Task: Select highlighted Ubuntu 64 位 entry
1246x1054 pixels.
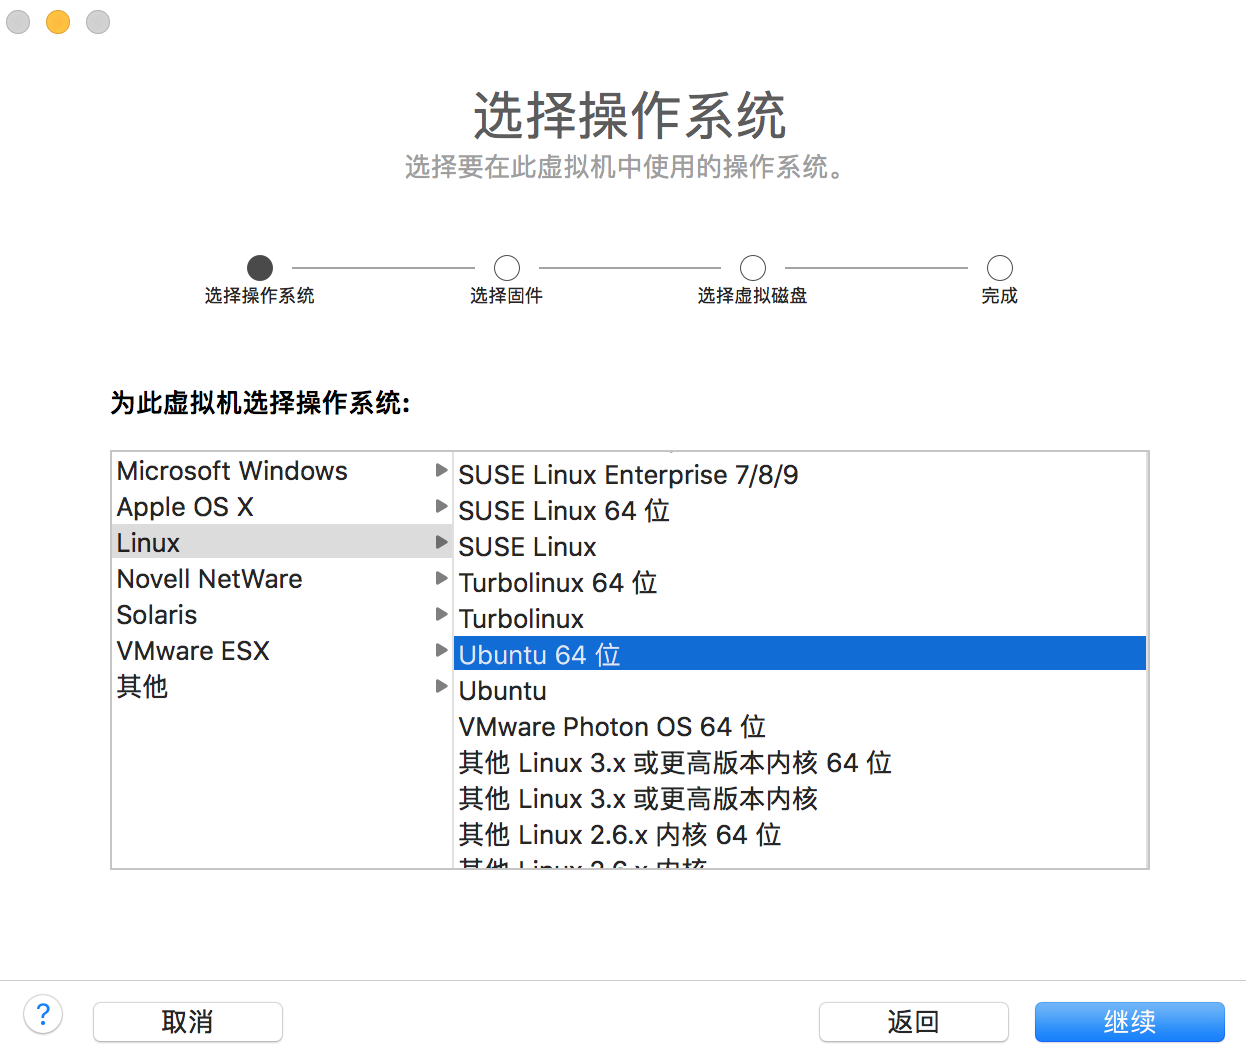Action: pos(800,654)
